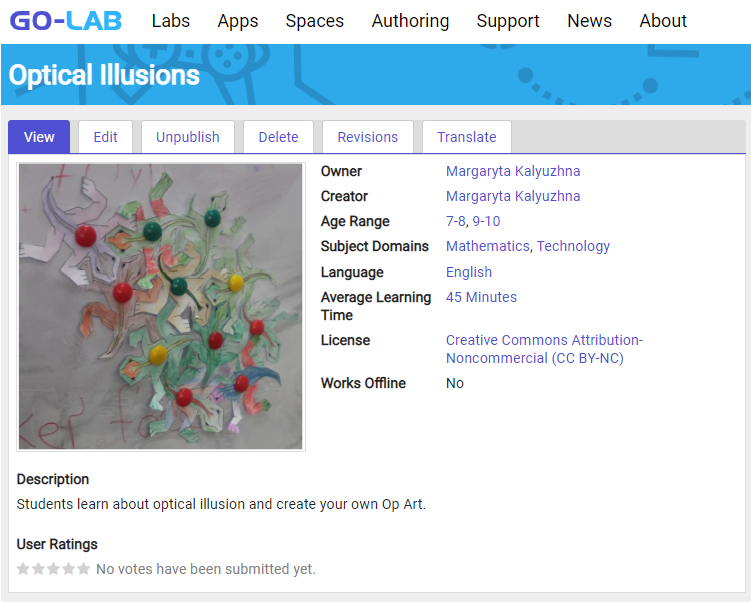
Task: Go to the Spaces menu item
Action: (314, 21)
